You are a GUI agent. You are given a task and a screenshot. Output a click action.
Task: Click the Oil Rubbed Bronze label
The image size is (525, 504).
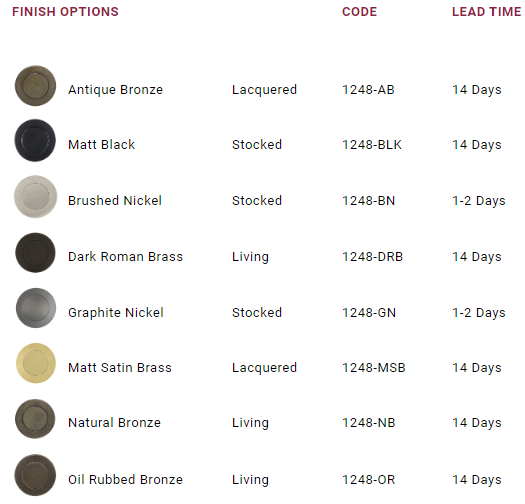pyautogui.click(x=126, y=480)
